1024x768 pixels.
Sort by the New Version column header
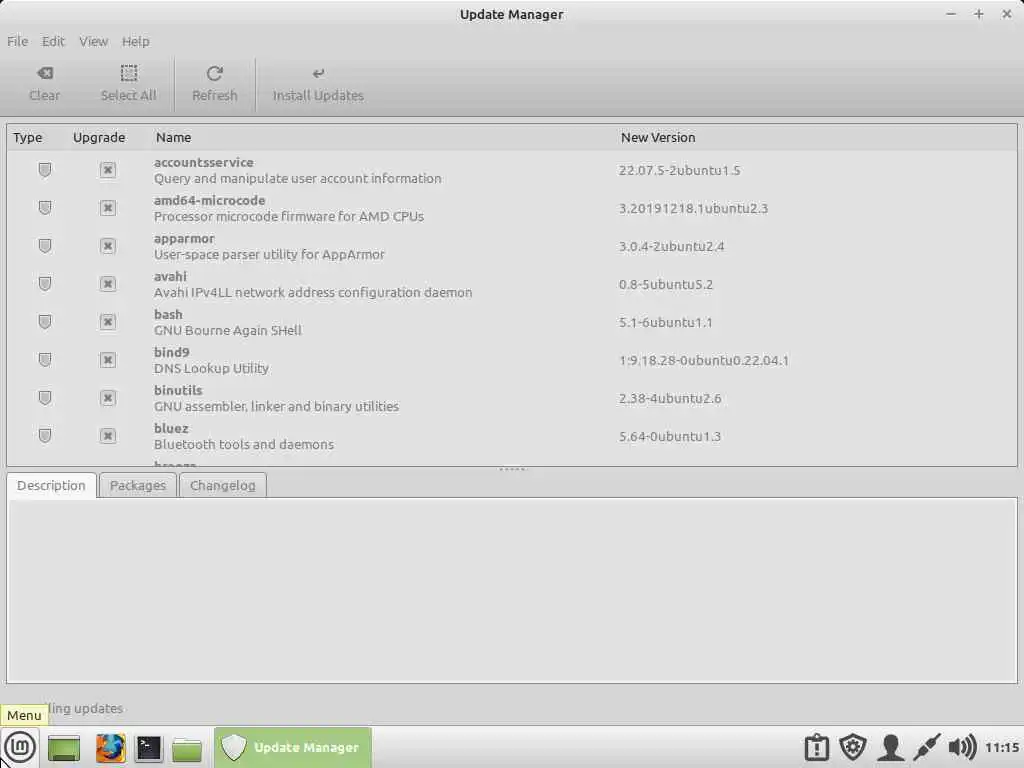click(x=658, y=138)
